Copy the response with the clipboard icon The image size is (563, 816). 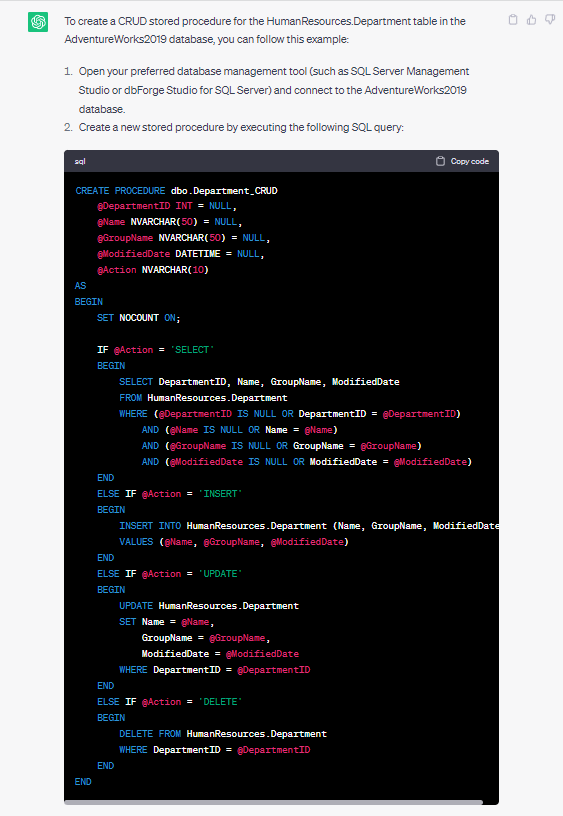(x=513, y=20)
